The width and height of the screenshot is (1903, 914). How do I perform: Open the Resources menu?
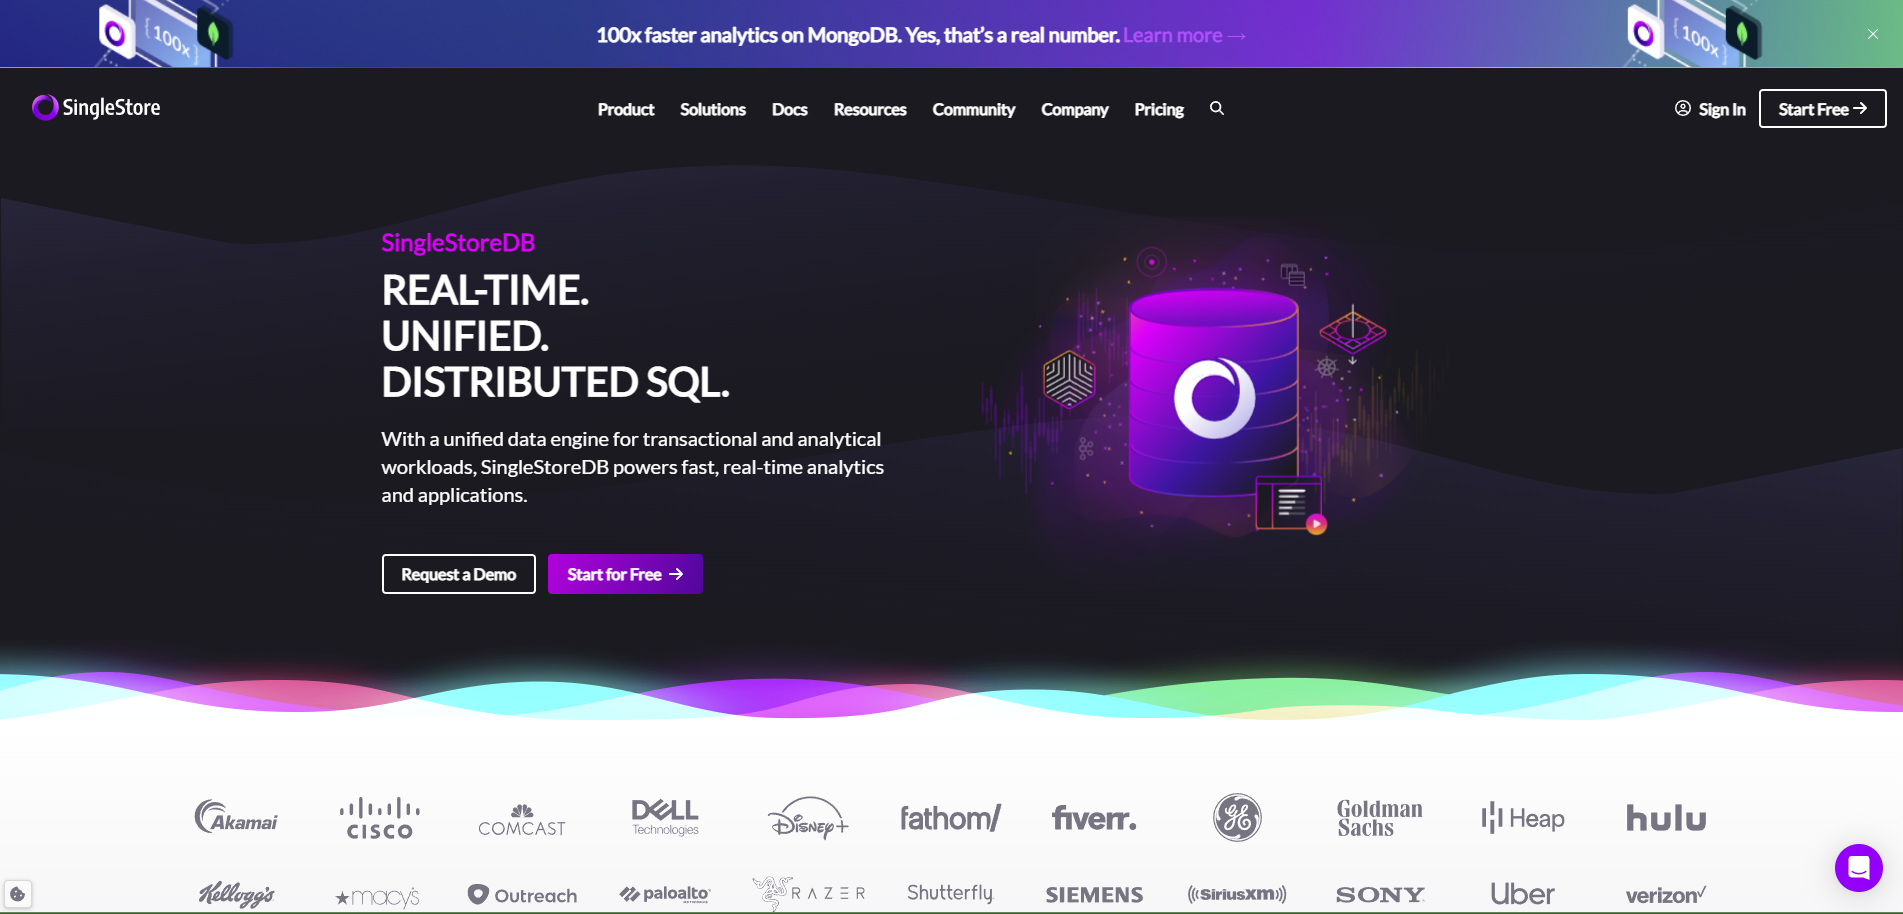click(870, 109)
